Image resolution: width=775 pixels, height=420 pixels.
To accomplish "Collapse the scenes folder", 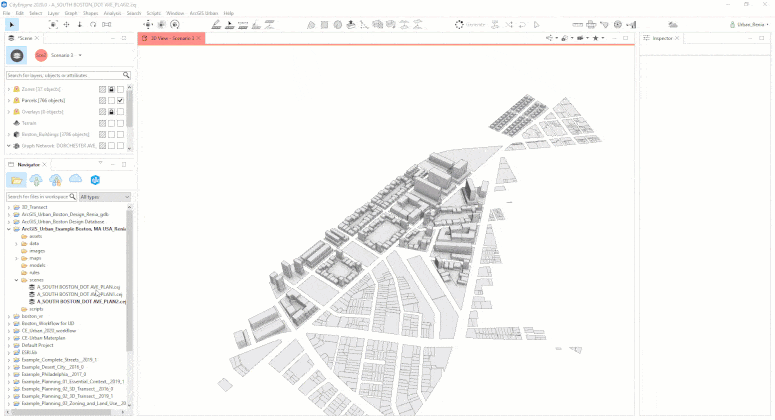I will click(x=16, y=280).
